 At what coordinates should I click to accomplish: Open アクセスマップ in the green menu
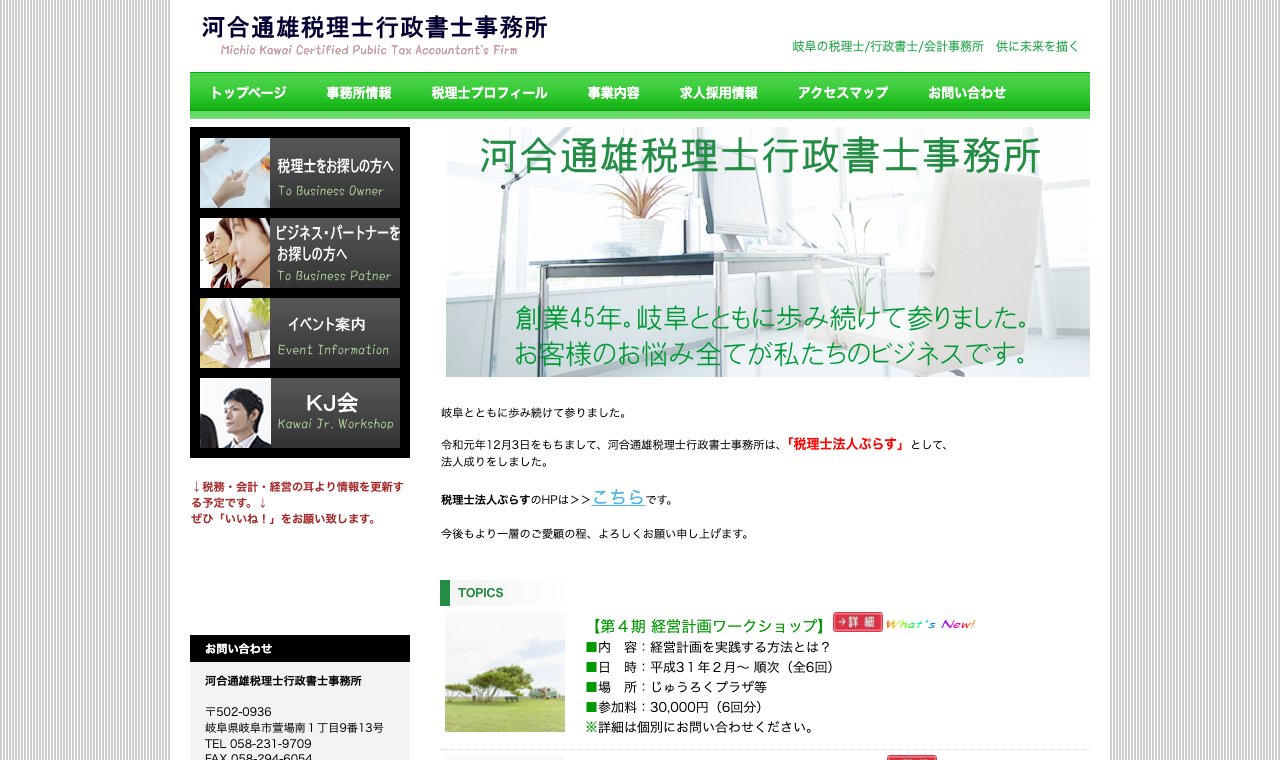[843, 93]
